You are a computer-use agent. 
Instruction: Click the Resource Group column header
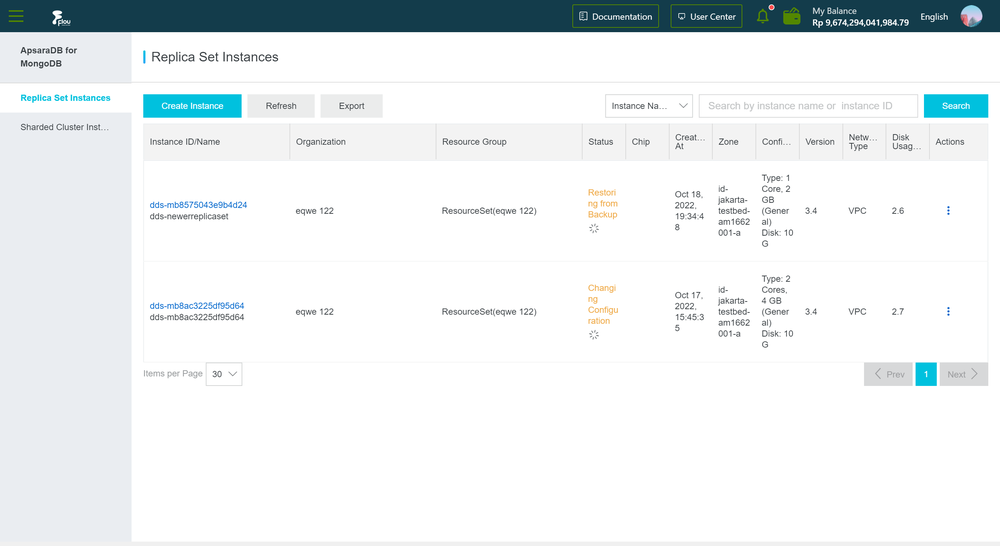474,142
